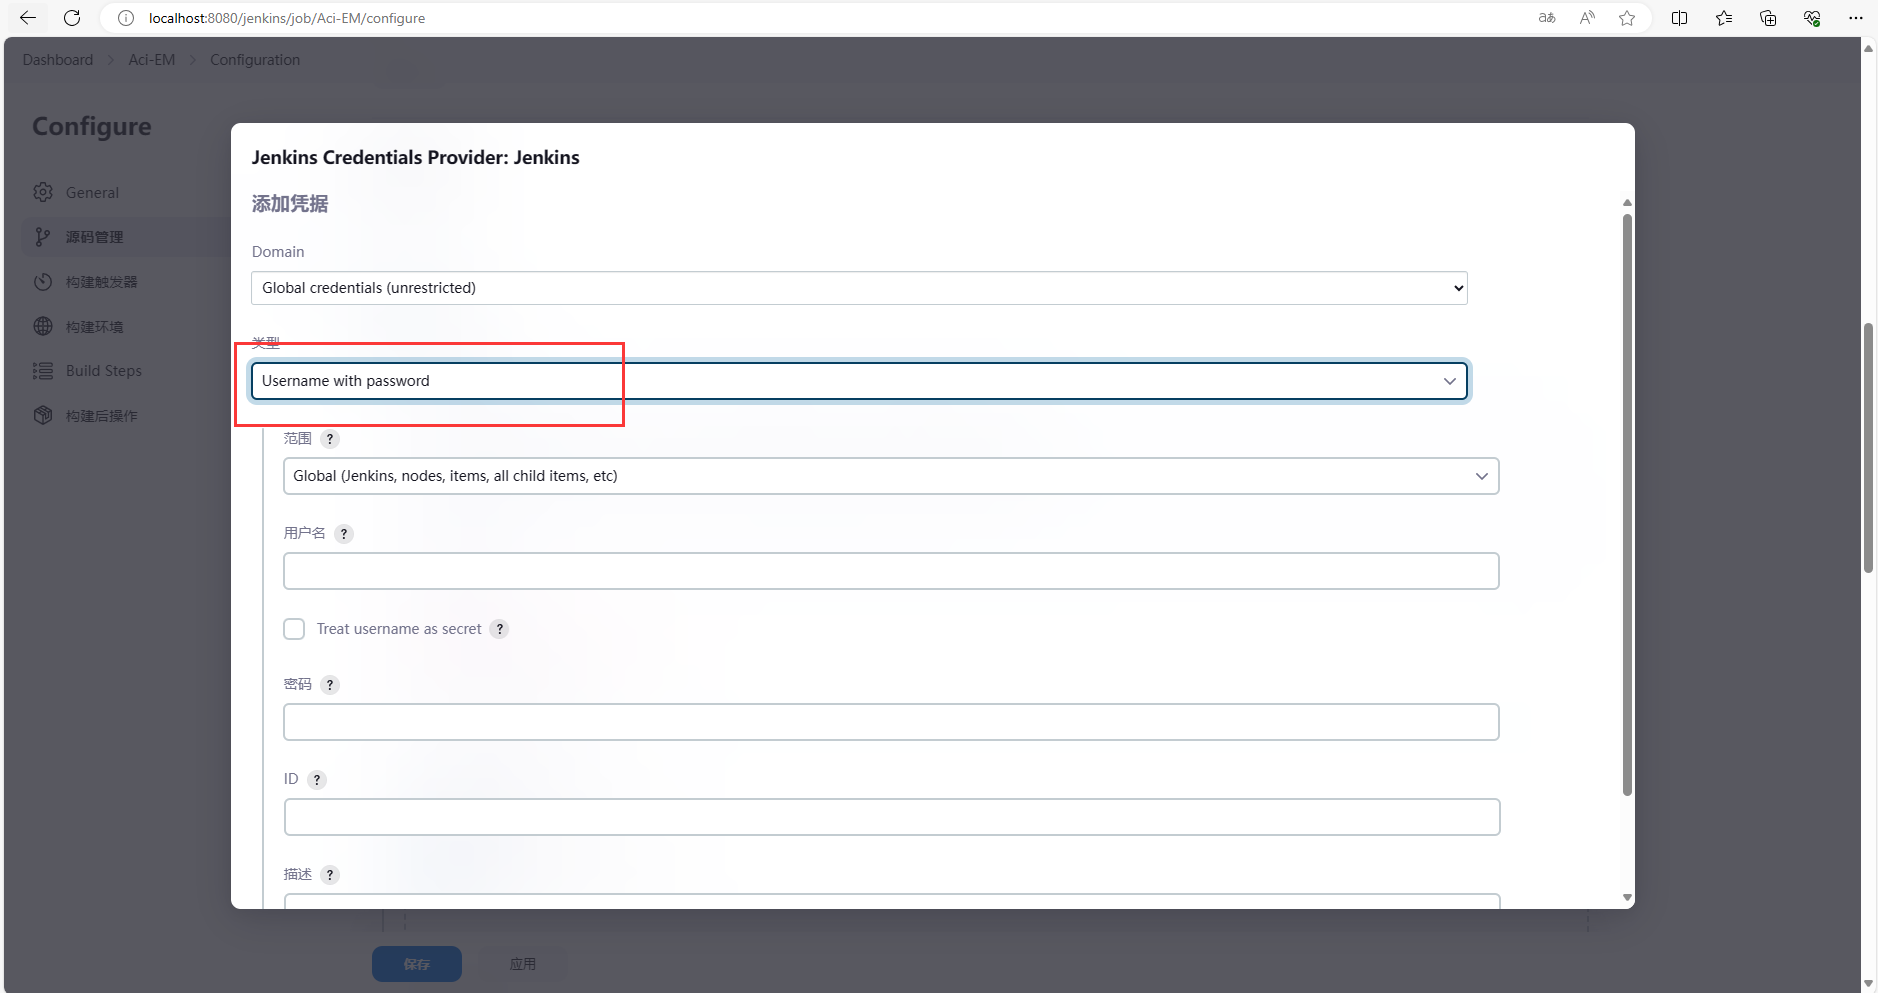1878x993 pixels.
Task: Open the favorites list icon in browser toolbar
Action: pyautogui.click(x=1724, y=18)
